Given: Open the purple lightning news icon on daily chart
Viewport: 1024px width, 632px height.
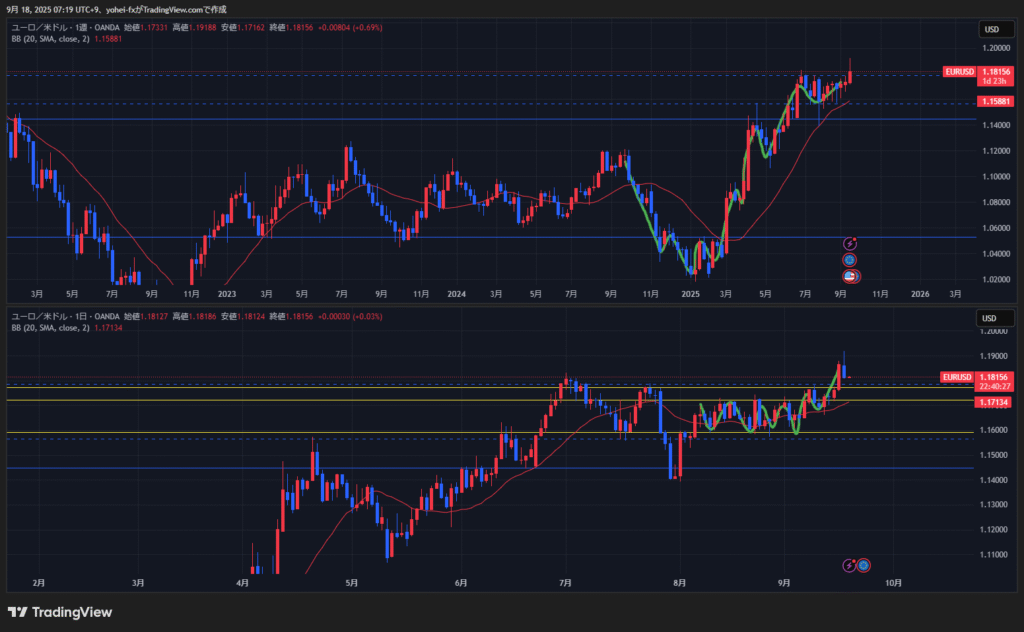Looking at the screenshot, I should pyautogui.click(x=850, y=565).
